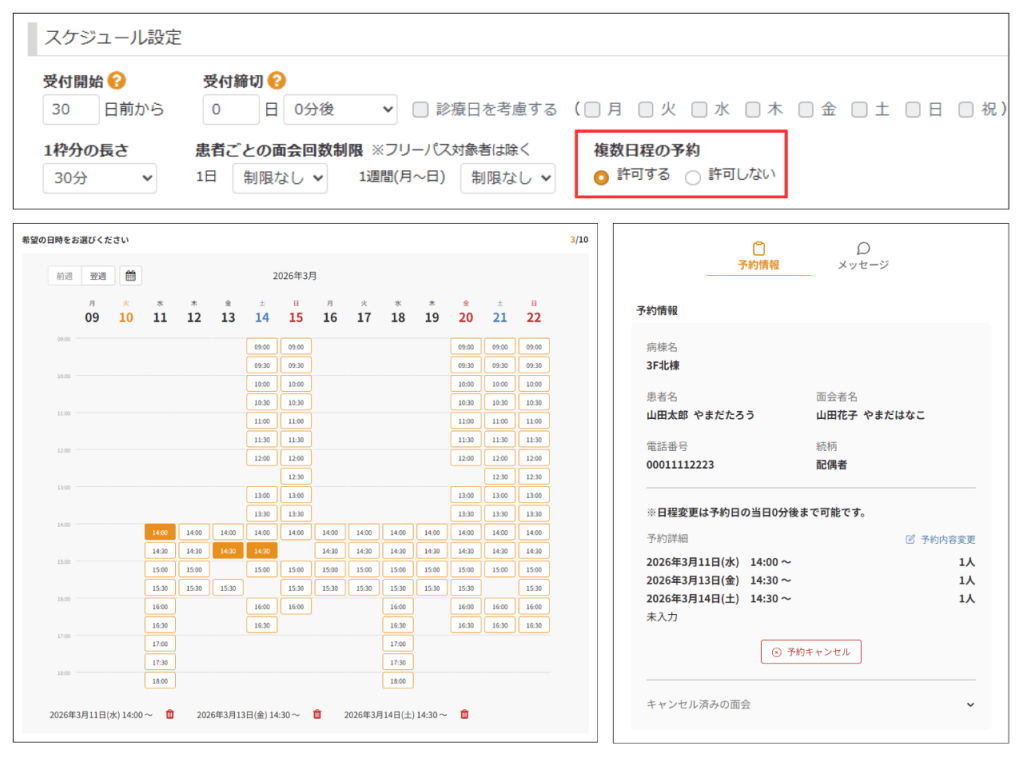
Task: Click the 受付開始 days input field
Action: 71,110
